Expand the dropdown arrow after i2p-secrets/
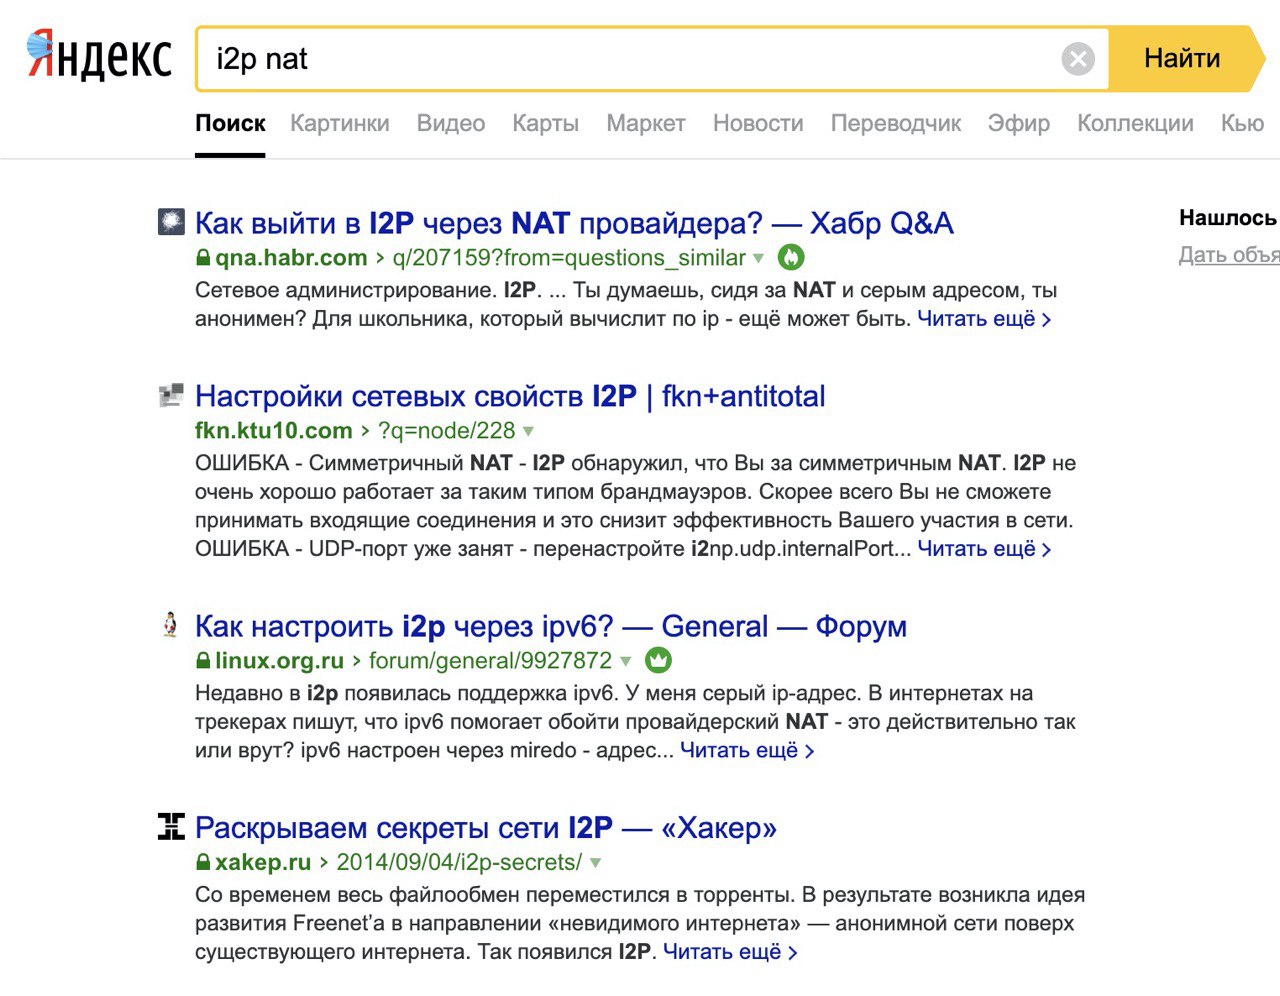Viewport: 1280px width, 996px height. click(x=595, y=863)
